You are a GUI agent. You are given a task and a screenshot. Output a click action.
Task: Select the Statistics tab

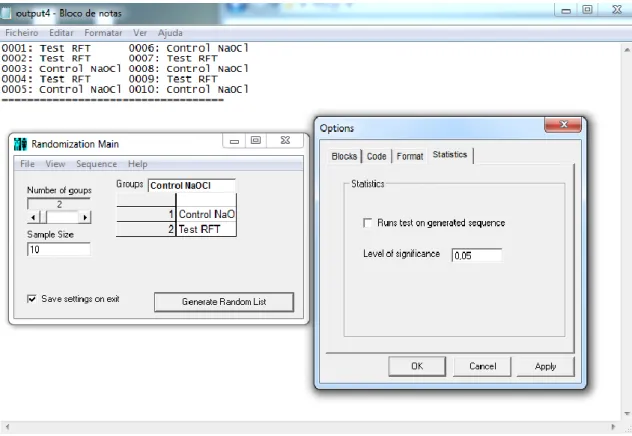click(450, 155)
